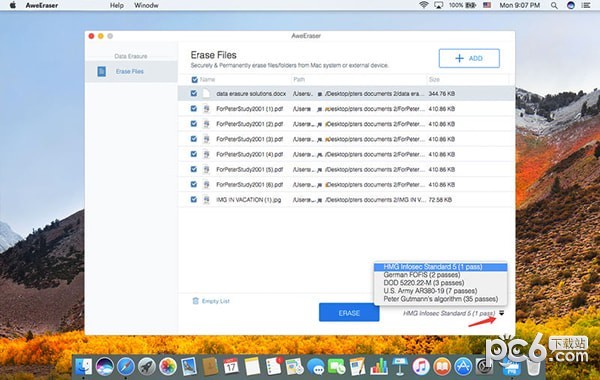Choose German FOFIS (2 passes)
The width and height of the screenshot is (600, 380).
(440, 275)
